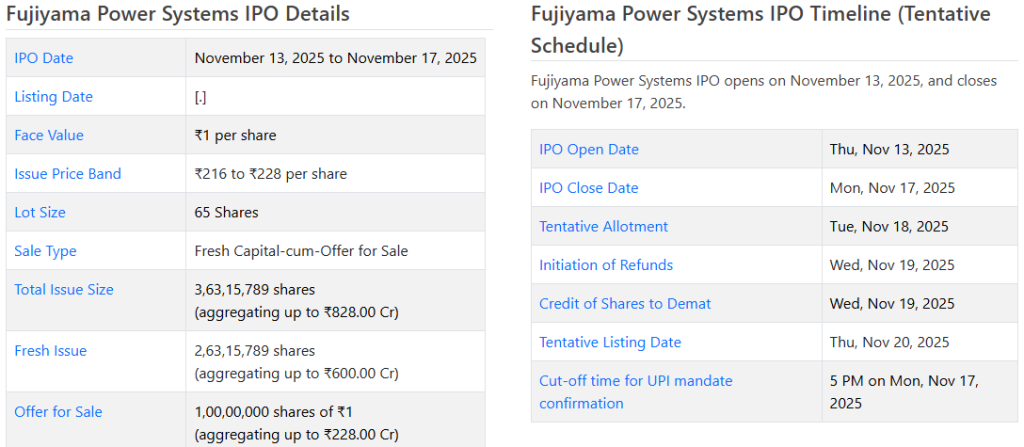Select '1,00,00,000 shares of ₹1' value
The width and height of the screenshot is (1024, 447).
tap(274, 412)
